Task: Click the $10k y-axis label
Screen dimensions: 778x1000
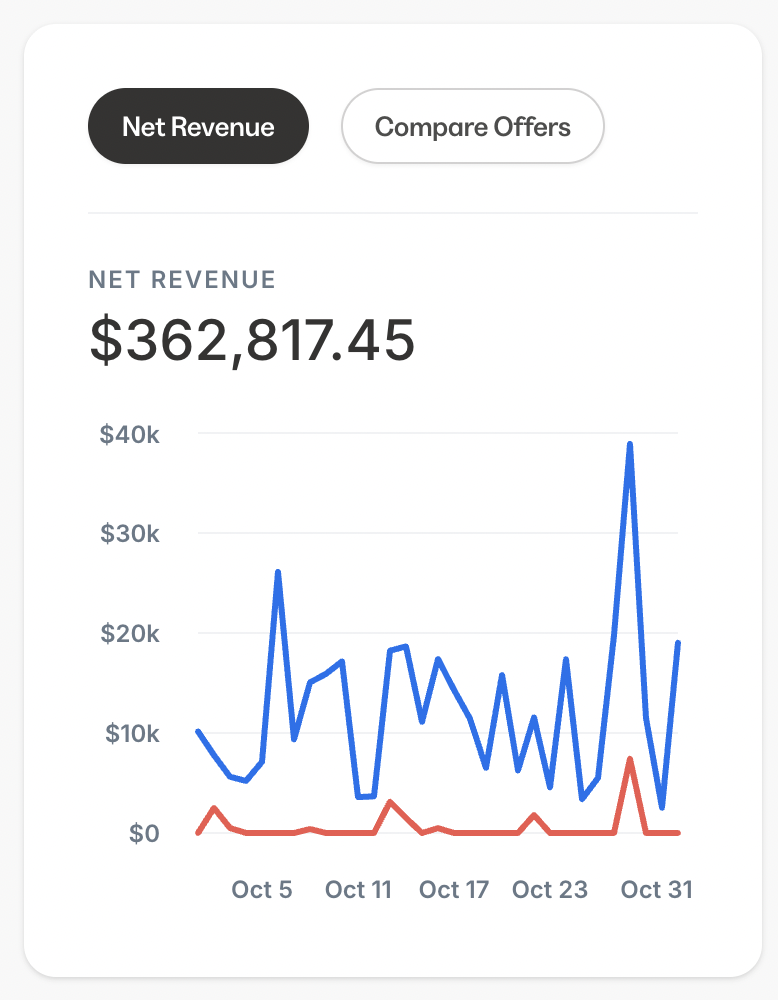Action: [x=130, y=734]
